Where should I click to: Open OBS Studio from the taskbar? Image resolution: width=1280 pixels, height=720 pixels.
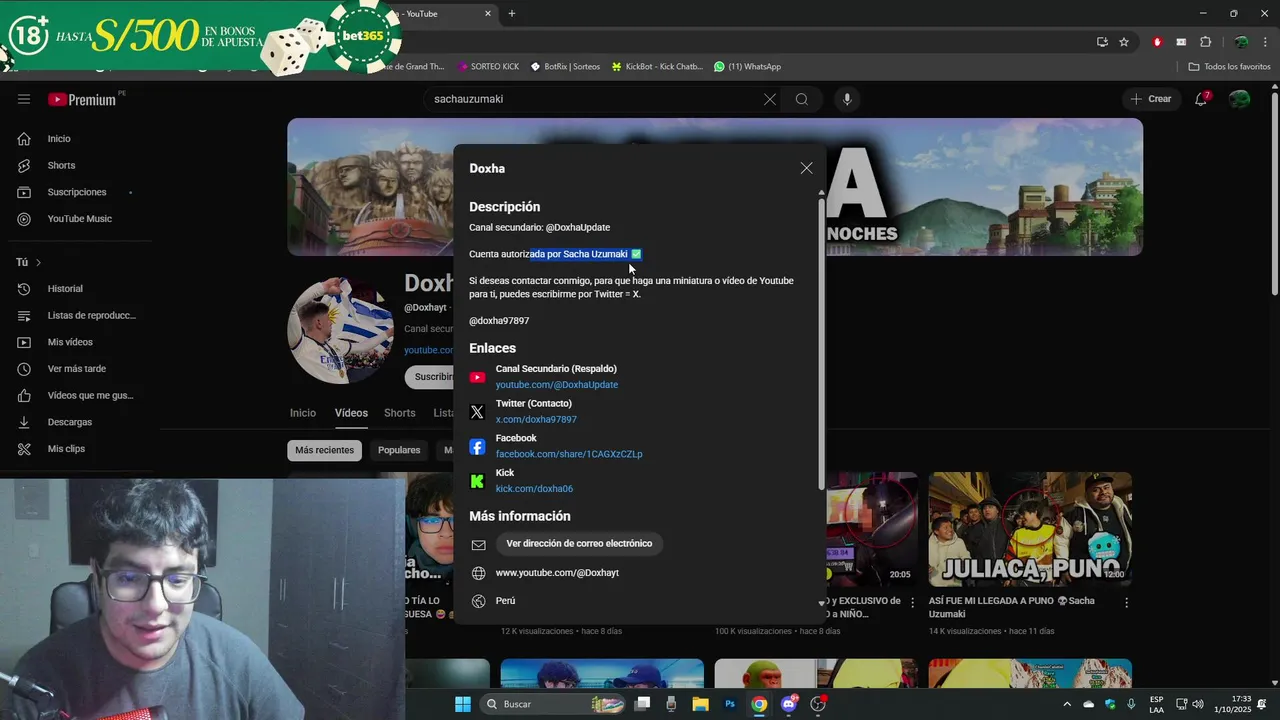coord(818,704)
